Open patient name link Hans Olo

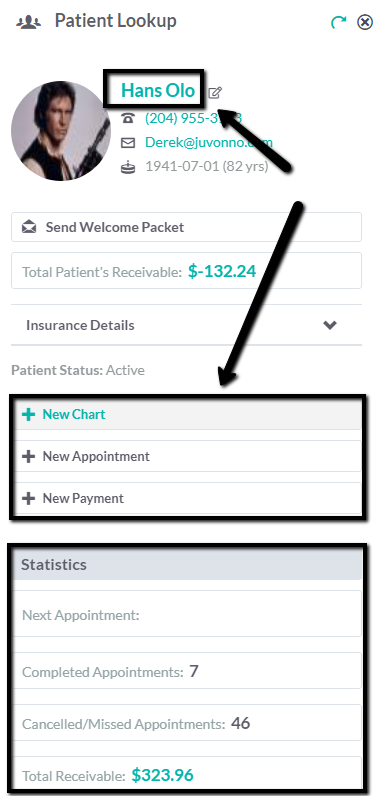pyautogui.click(x=158, y=90)
